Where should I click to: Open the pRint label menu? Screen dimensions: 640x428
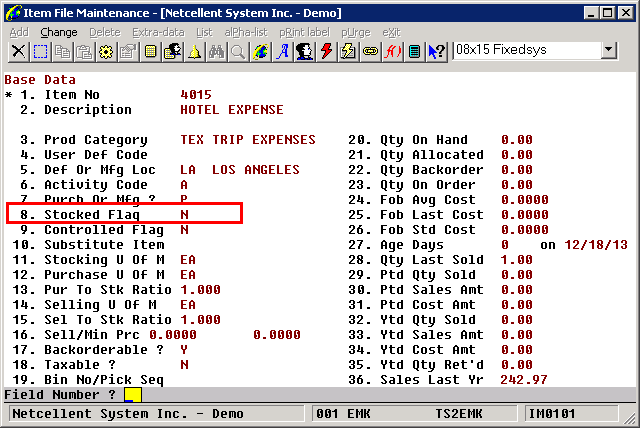[x=304, y=32]
